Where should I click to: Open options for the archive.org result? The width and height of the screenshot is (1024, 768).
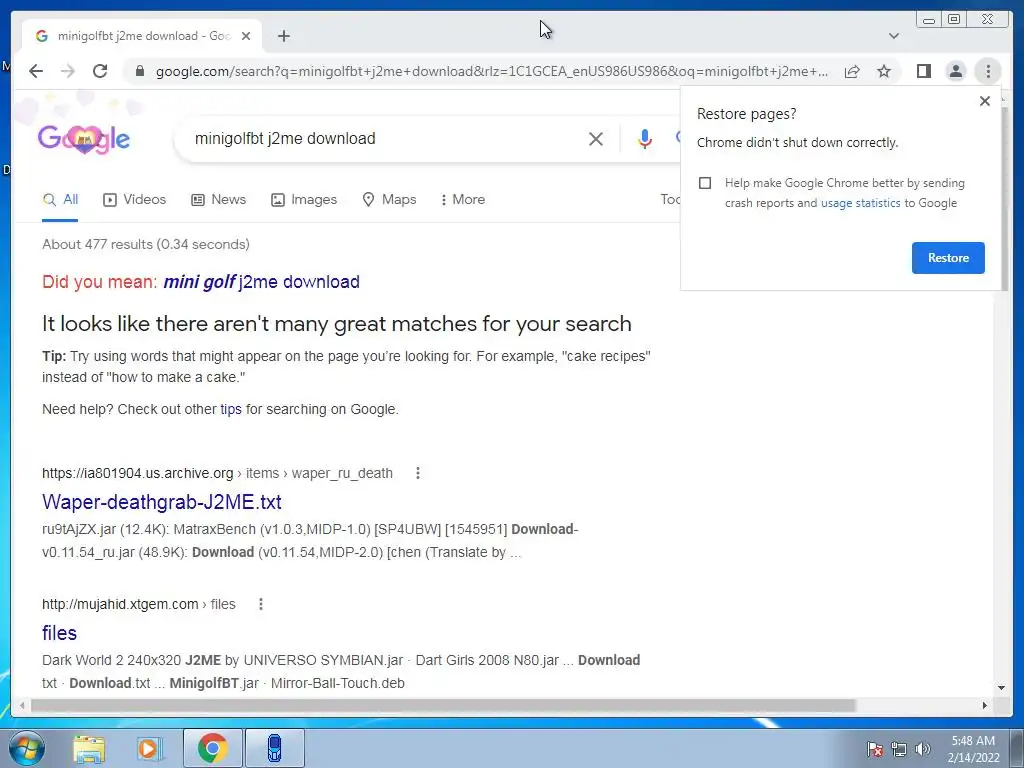coord(418,473)
